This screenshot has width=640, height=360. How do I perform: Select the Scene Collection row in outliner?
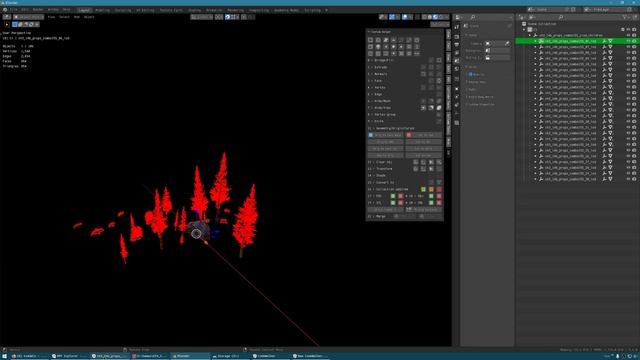click(542, 24)
